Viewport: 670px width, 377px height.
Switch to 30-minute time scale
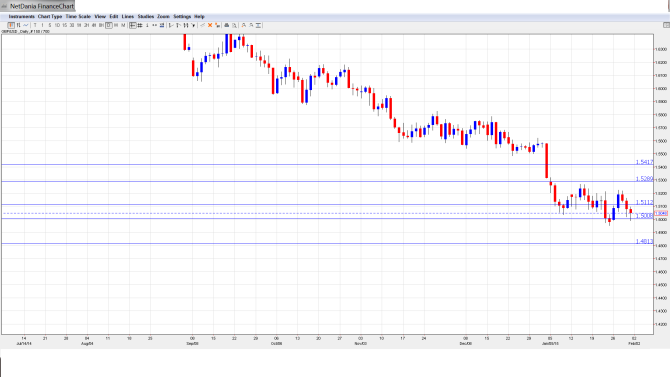pyautogui.click(x=72, y=25)
